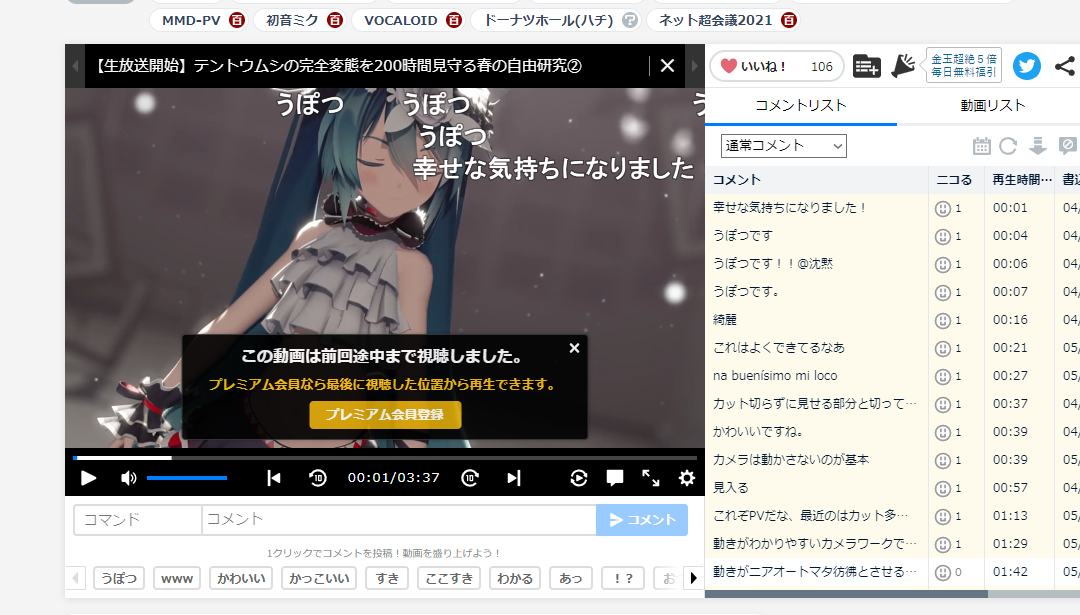1080x615 pixels.
Task: Nicoru the カメラは動かさないのが基本 comment
Action: (x=942, y=461)
